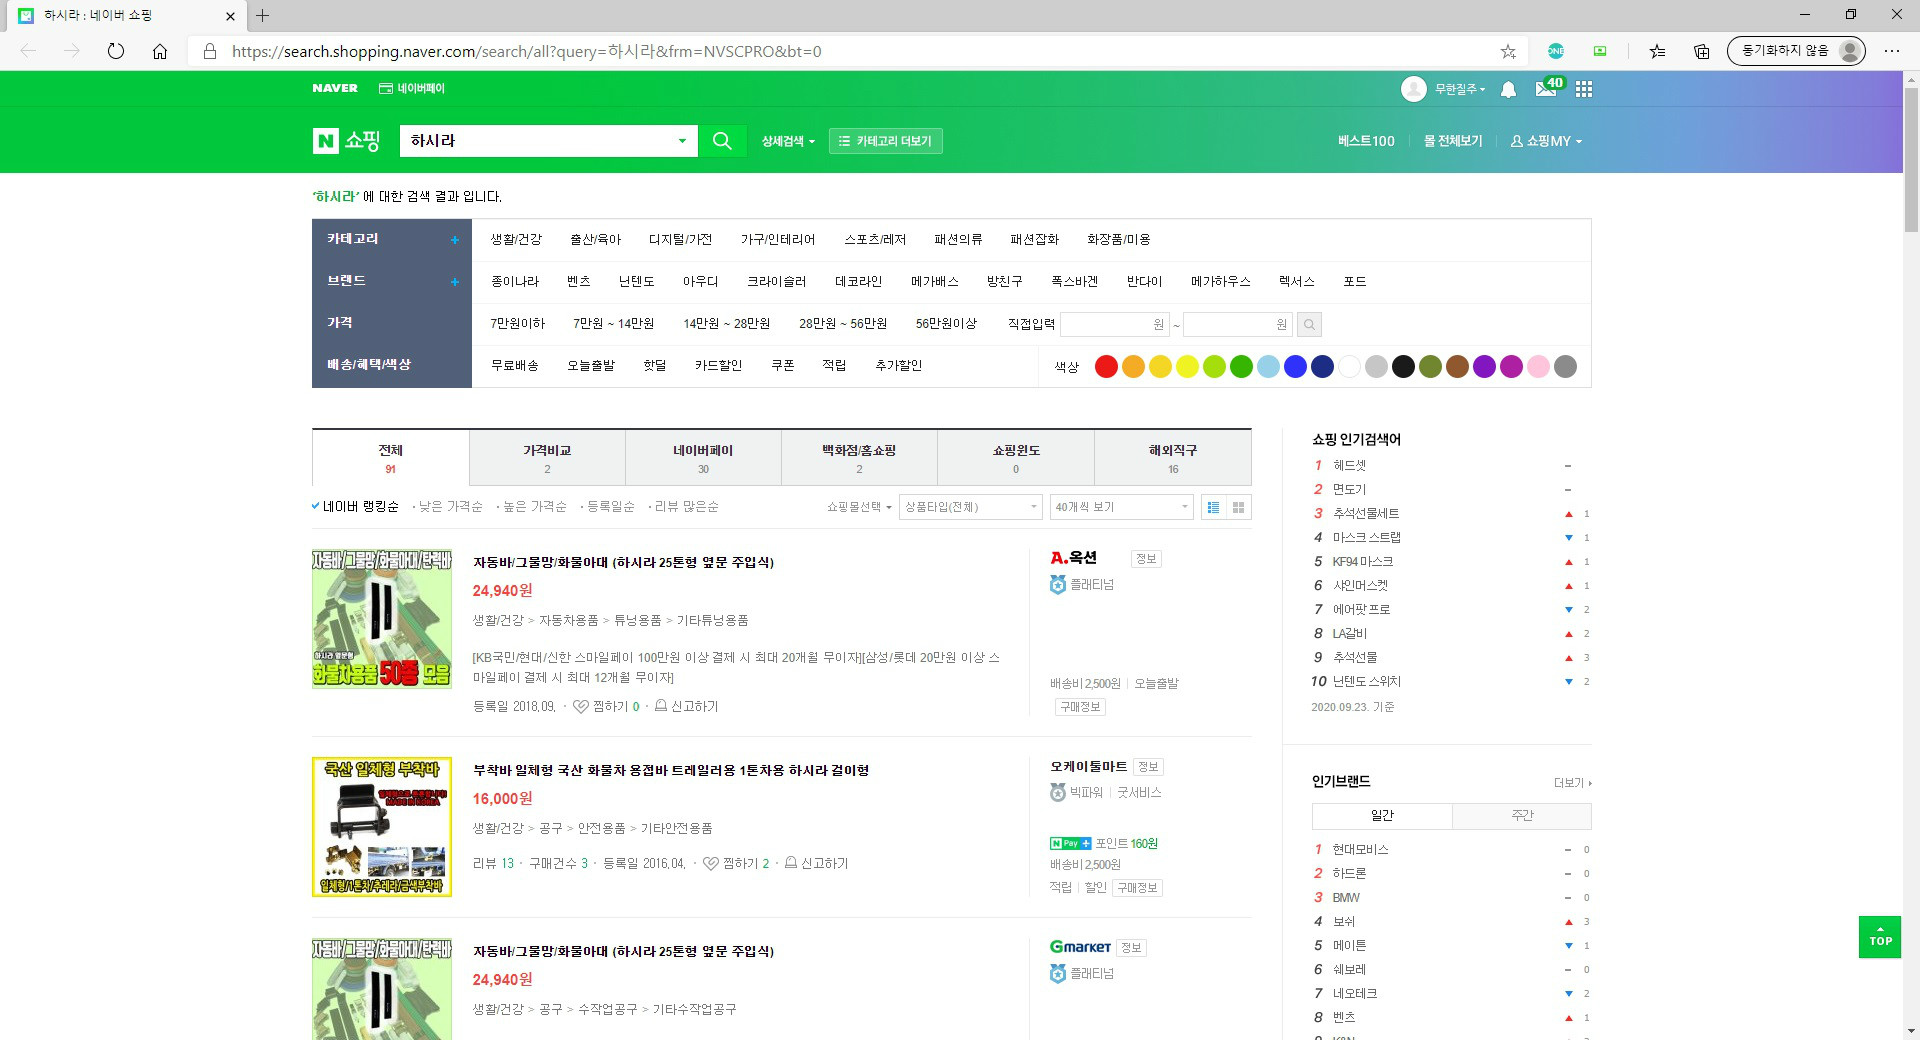Select 낮은 가격순 sort option
The height and width of the screenshot is (1040, 1920).
(x=450, y=507)
